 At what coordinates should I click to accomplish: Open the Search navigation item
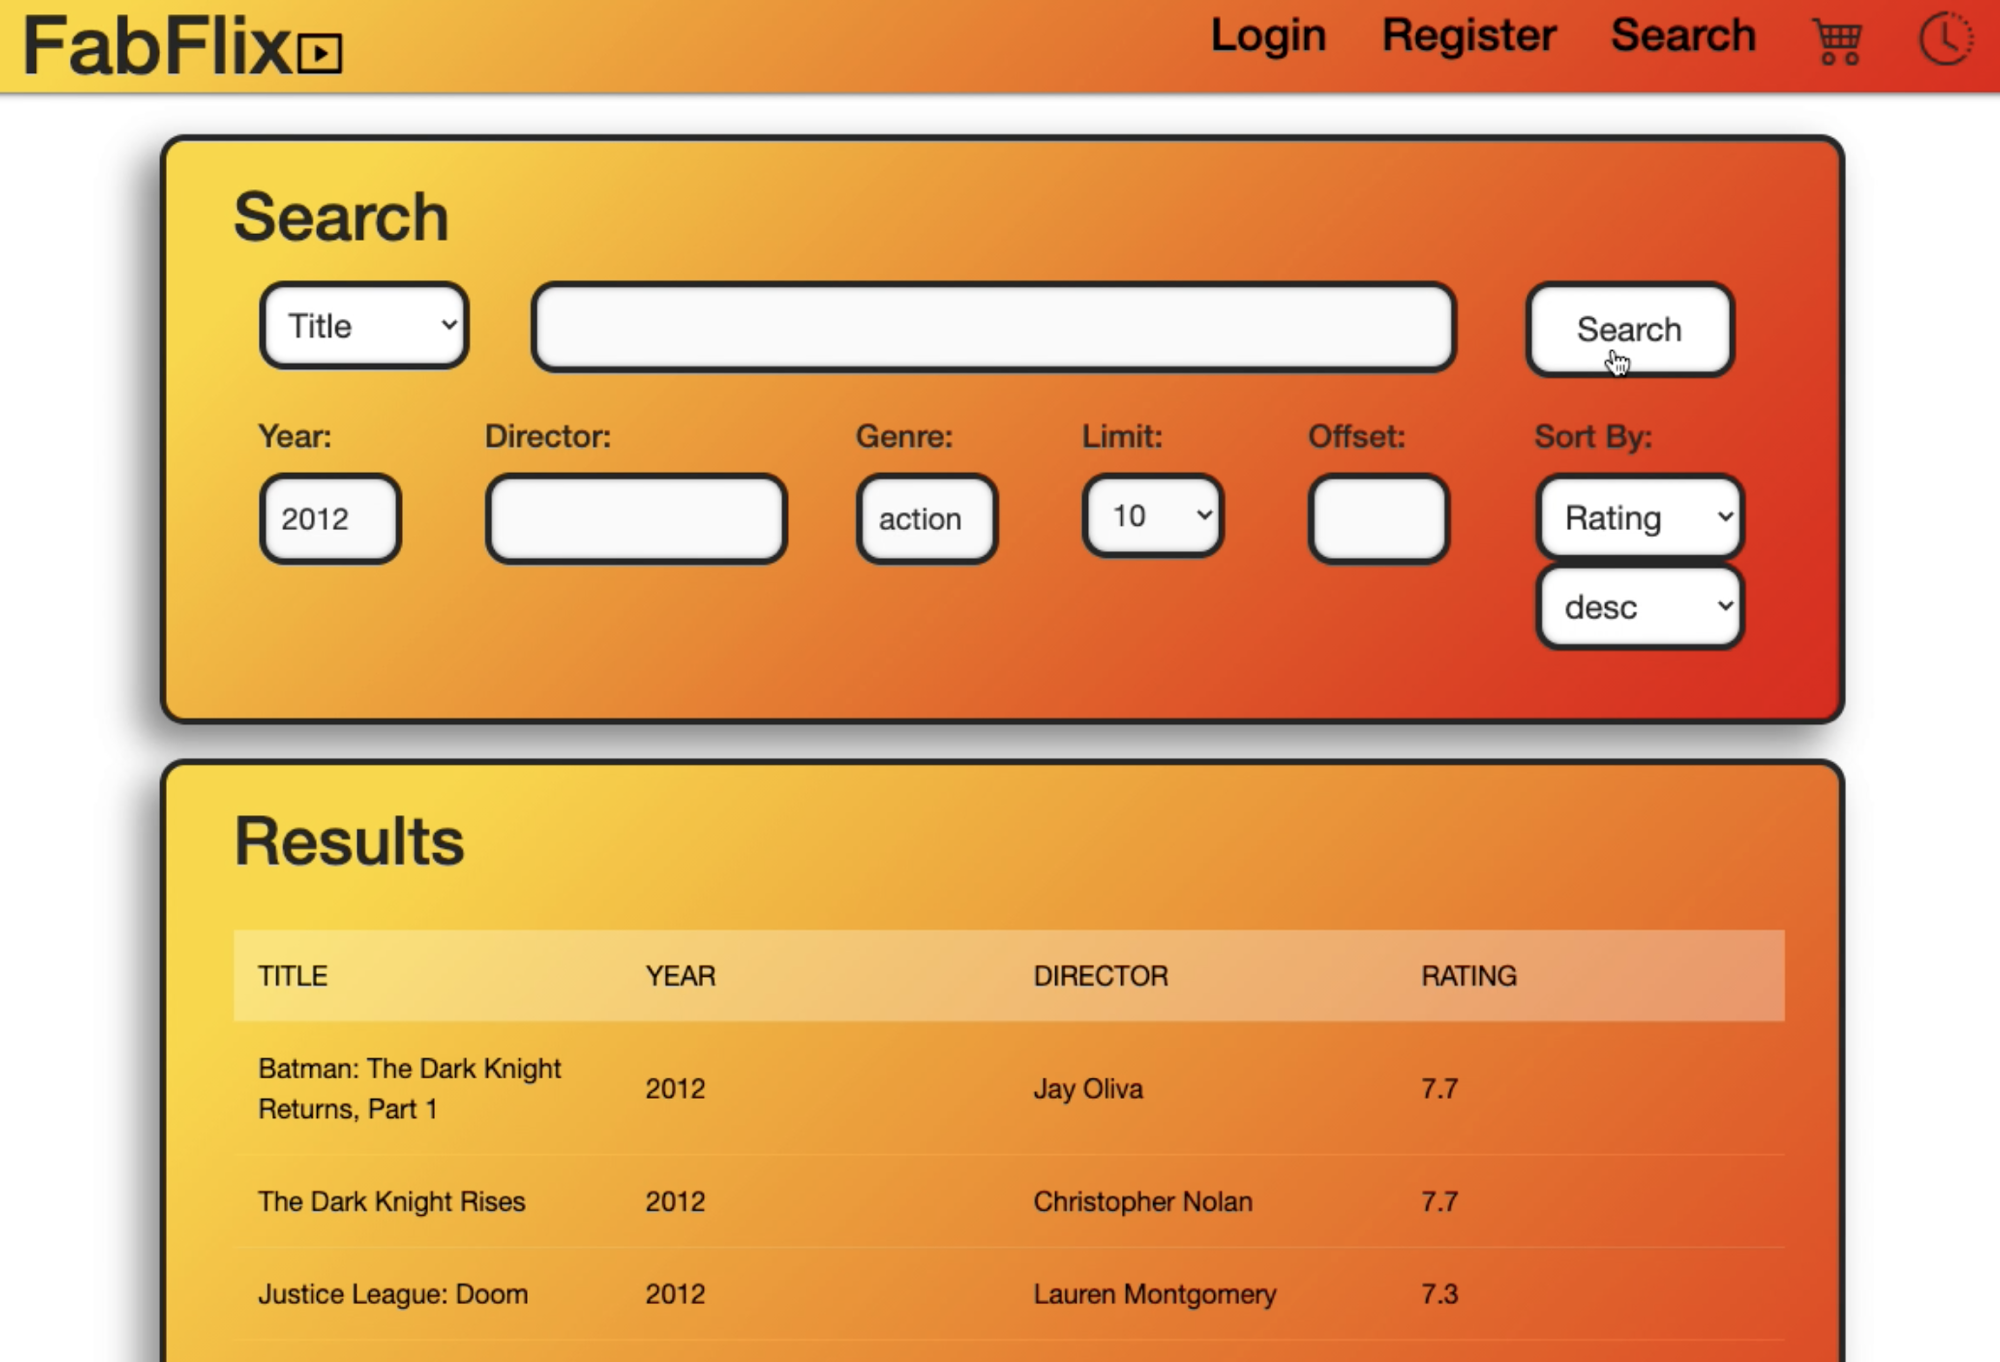point(1684,36)
